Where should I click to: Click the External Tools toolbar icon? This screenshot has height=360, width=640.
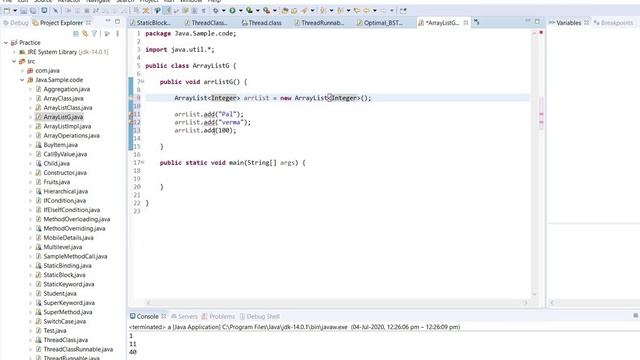click(x=266, y=11)
